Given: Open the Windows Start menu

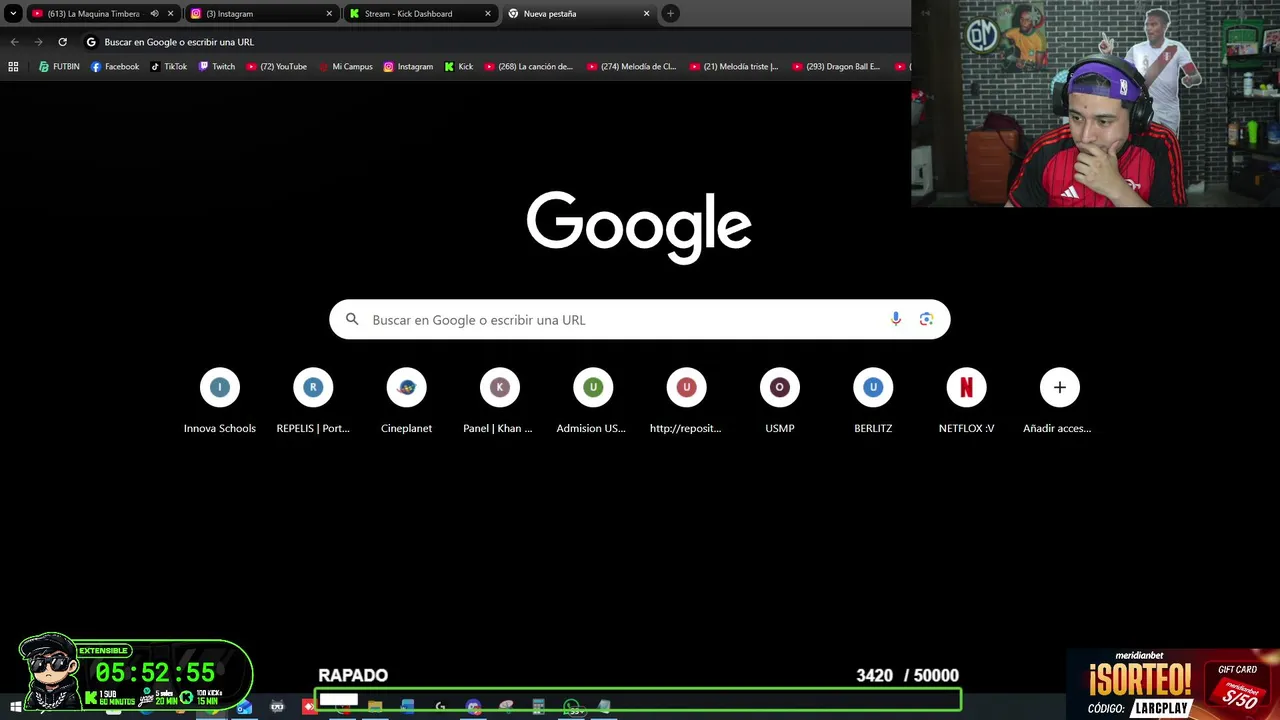Looking at the screenshot, I should click(x=15, y=707).
